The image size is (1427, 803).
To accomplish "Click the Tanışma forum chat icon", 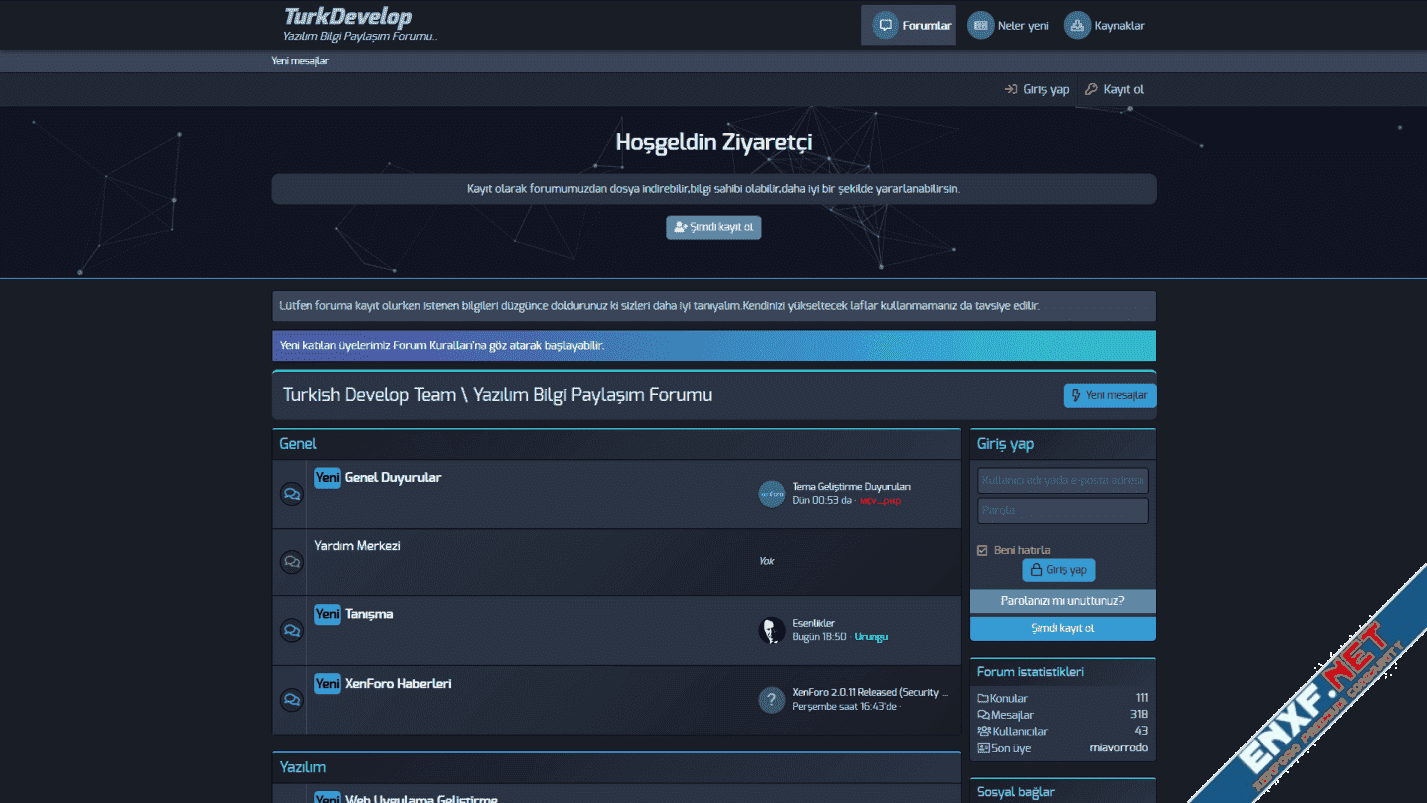I will pos(291,631).
